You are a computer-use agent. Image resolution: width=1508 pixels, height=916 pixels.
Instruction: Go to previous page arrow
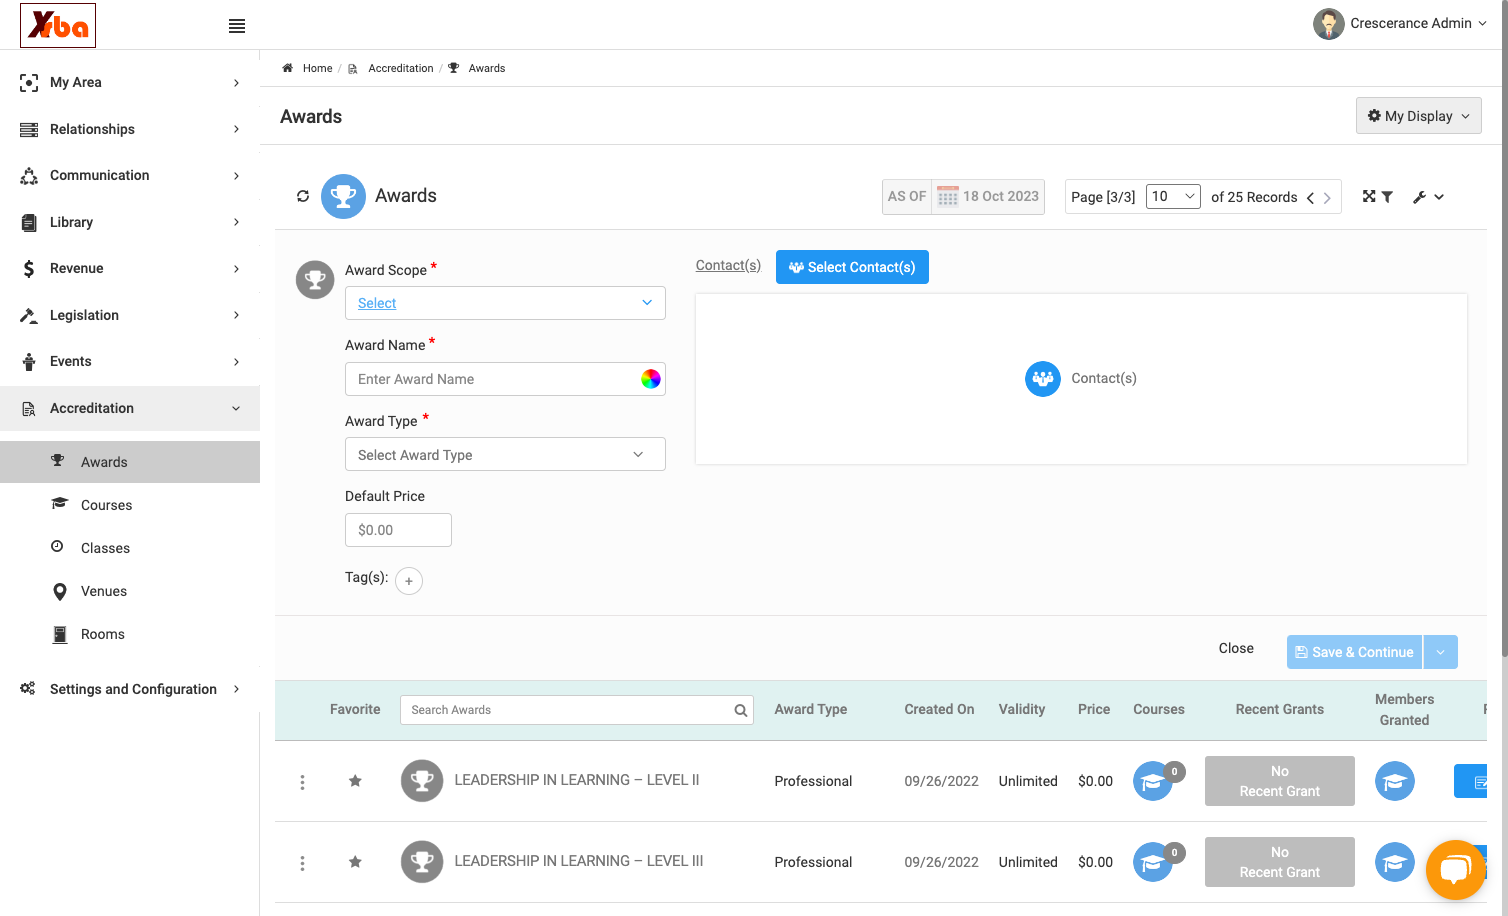tap(1310, 198)
